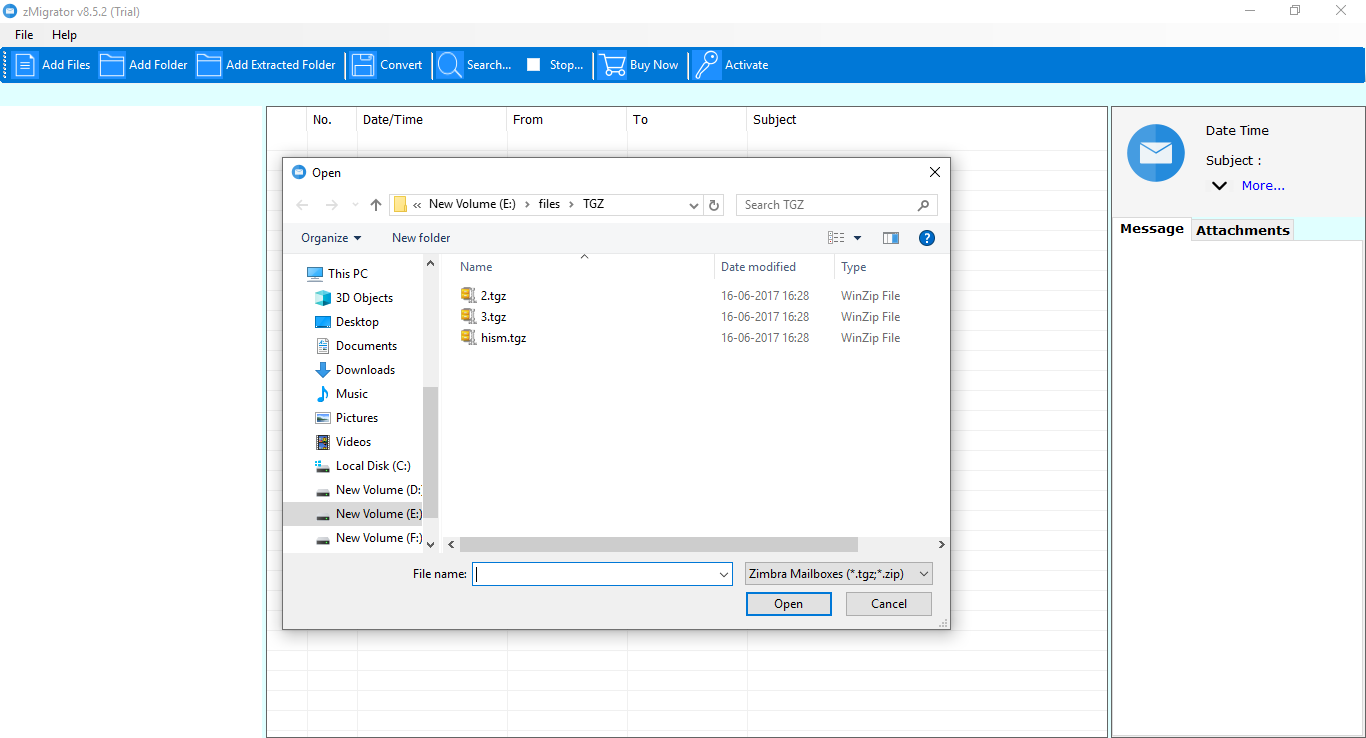1366x738 pixels.
Task: Select New Volume (E:) in sidebar
Action: (353, 514)
